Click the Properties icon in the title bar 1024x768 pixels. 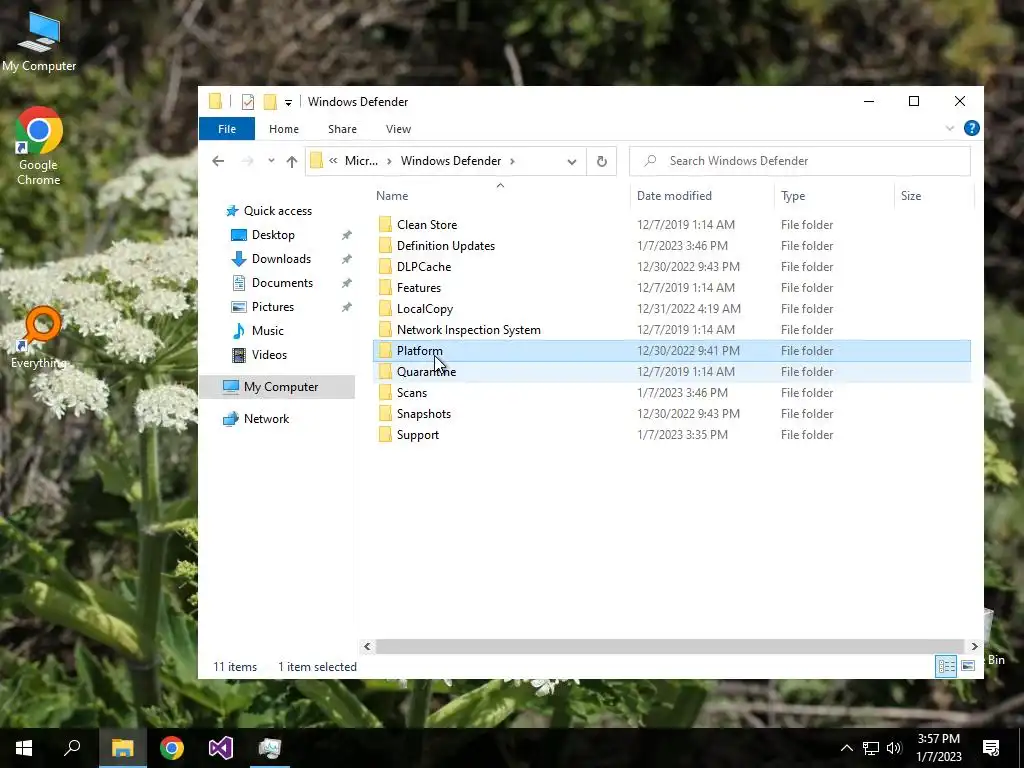click(x=248, y=102)
